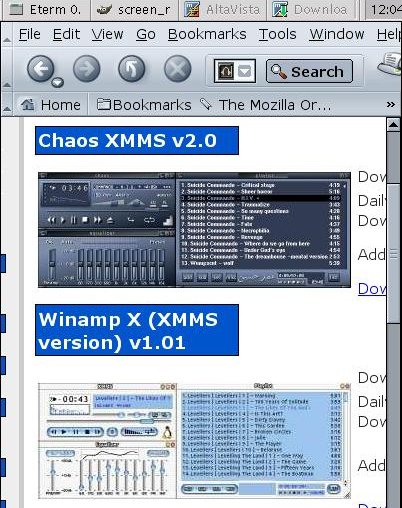Open the Go menu

(x=146, y=34)
